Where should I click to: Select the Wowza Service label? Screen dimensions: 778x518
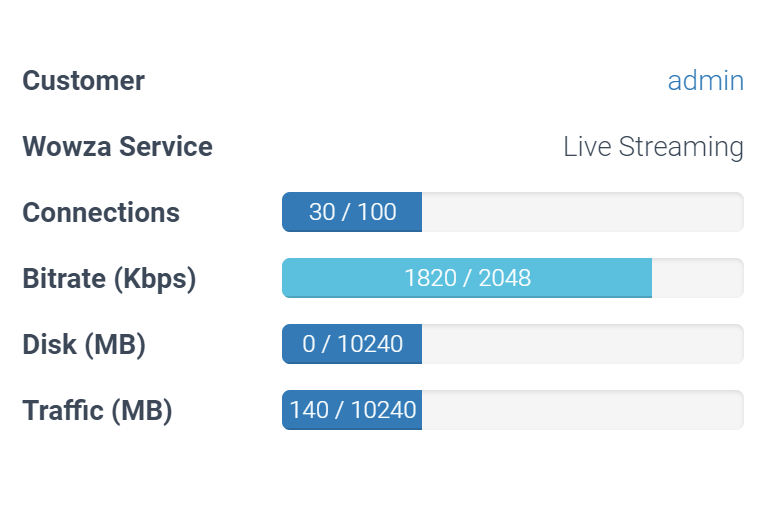pyautogui.click(x=118, y=147)
